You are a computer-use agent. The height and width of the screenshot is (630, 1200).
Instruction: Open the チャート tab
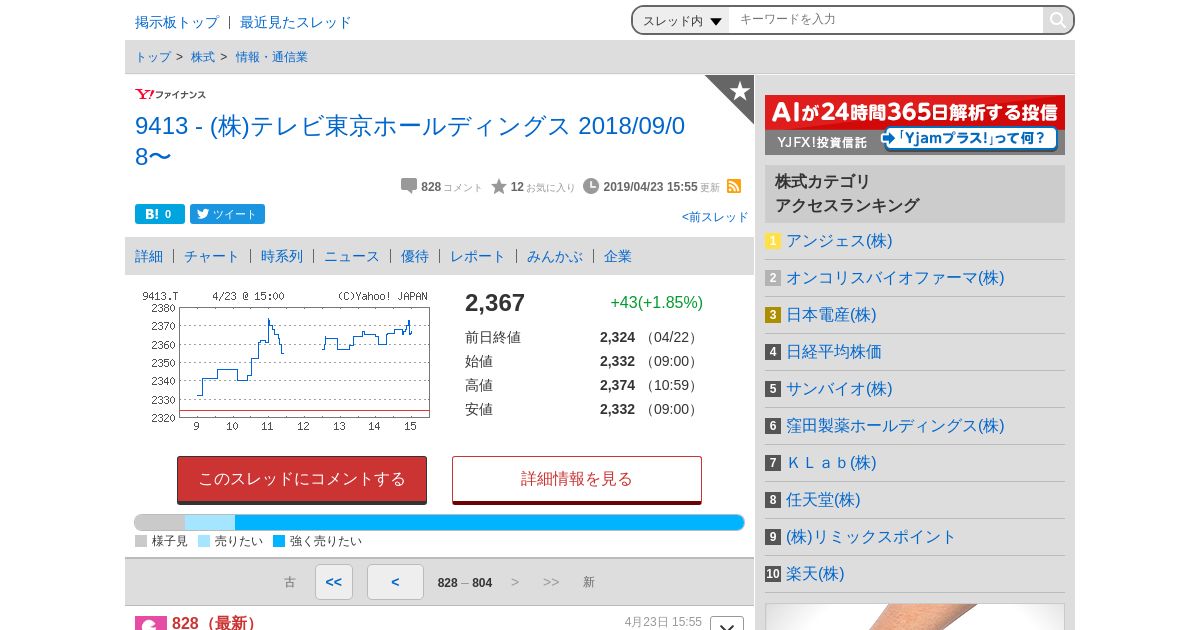[x=212, y=256]
